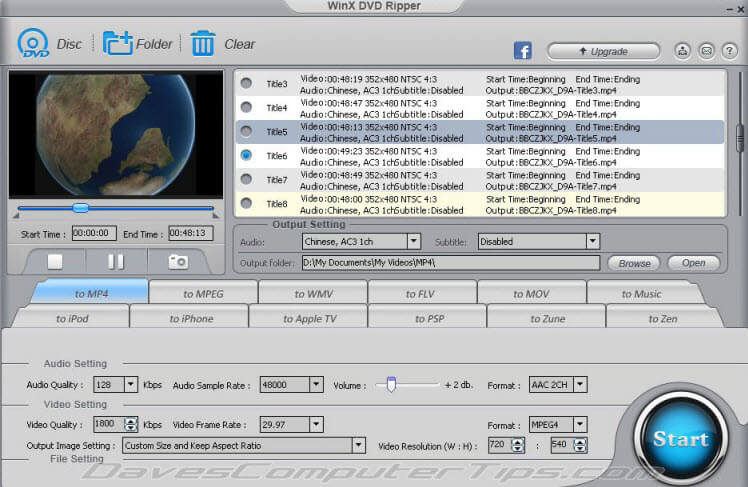Click the big Start button
Screen dimensions: 748x487
(x=681, y=438)
